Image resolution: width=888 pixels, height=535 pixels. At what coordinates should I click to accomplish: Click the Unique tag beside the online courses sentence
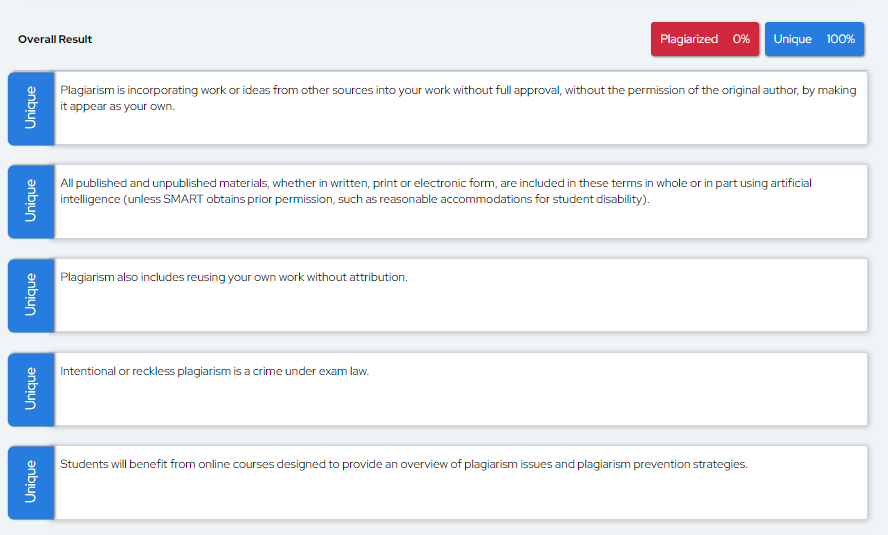pos(31,482)
